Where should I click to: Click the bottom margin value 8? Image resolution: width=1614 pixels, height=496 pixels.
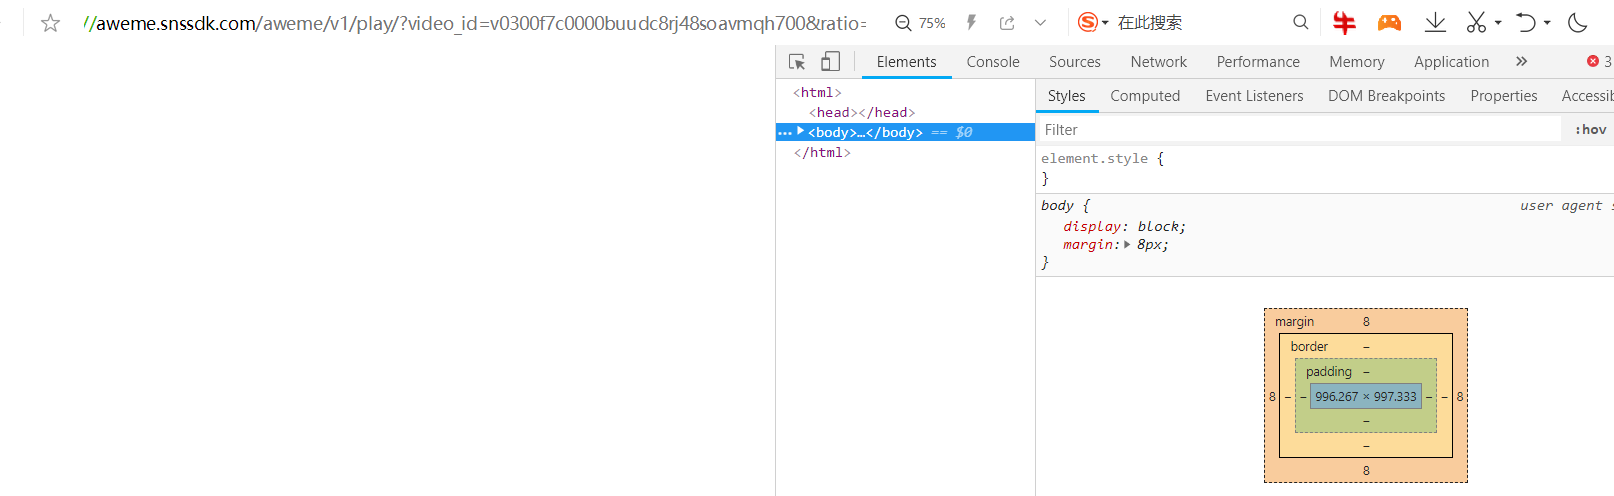[1366, 471]
